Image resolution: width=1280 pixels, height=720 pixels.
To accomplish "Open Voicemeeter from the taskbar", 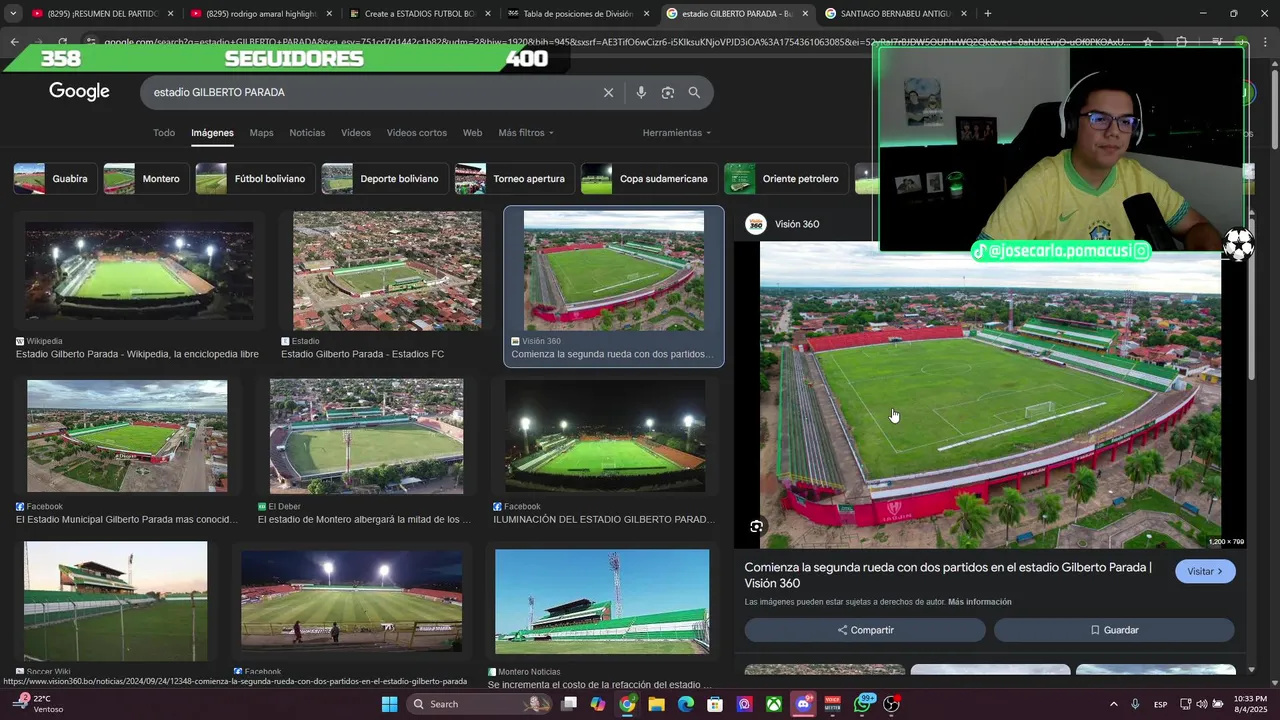I will [x=832, y=704].
